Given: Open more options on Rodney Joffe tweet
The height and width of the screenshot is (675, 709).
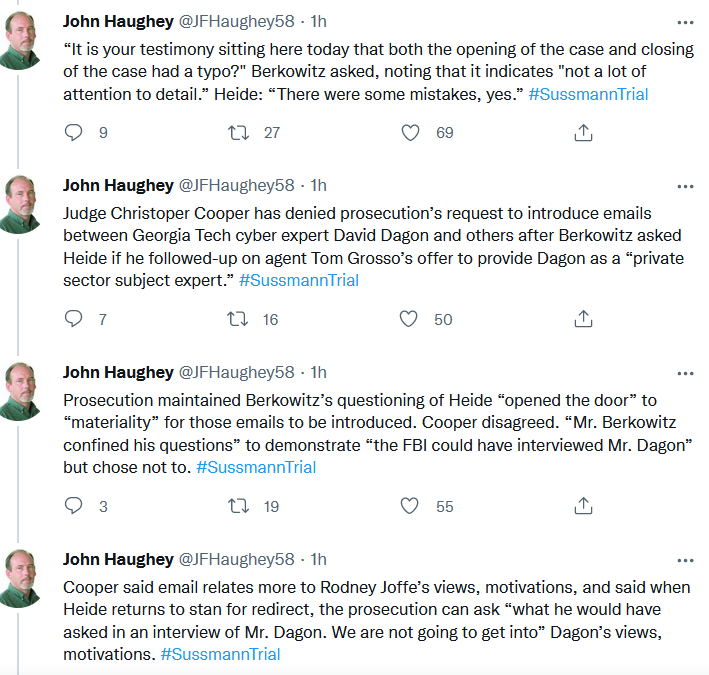Looking at the screenshot, I should click(684, 560).
